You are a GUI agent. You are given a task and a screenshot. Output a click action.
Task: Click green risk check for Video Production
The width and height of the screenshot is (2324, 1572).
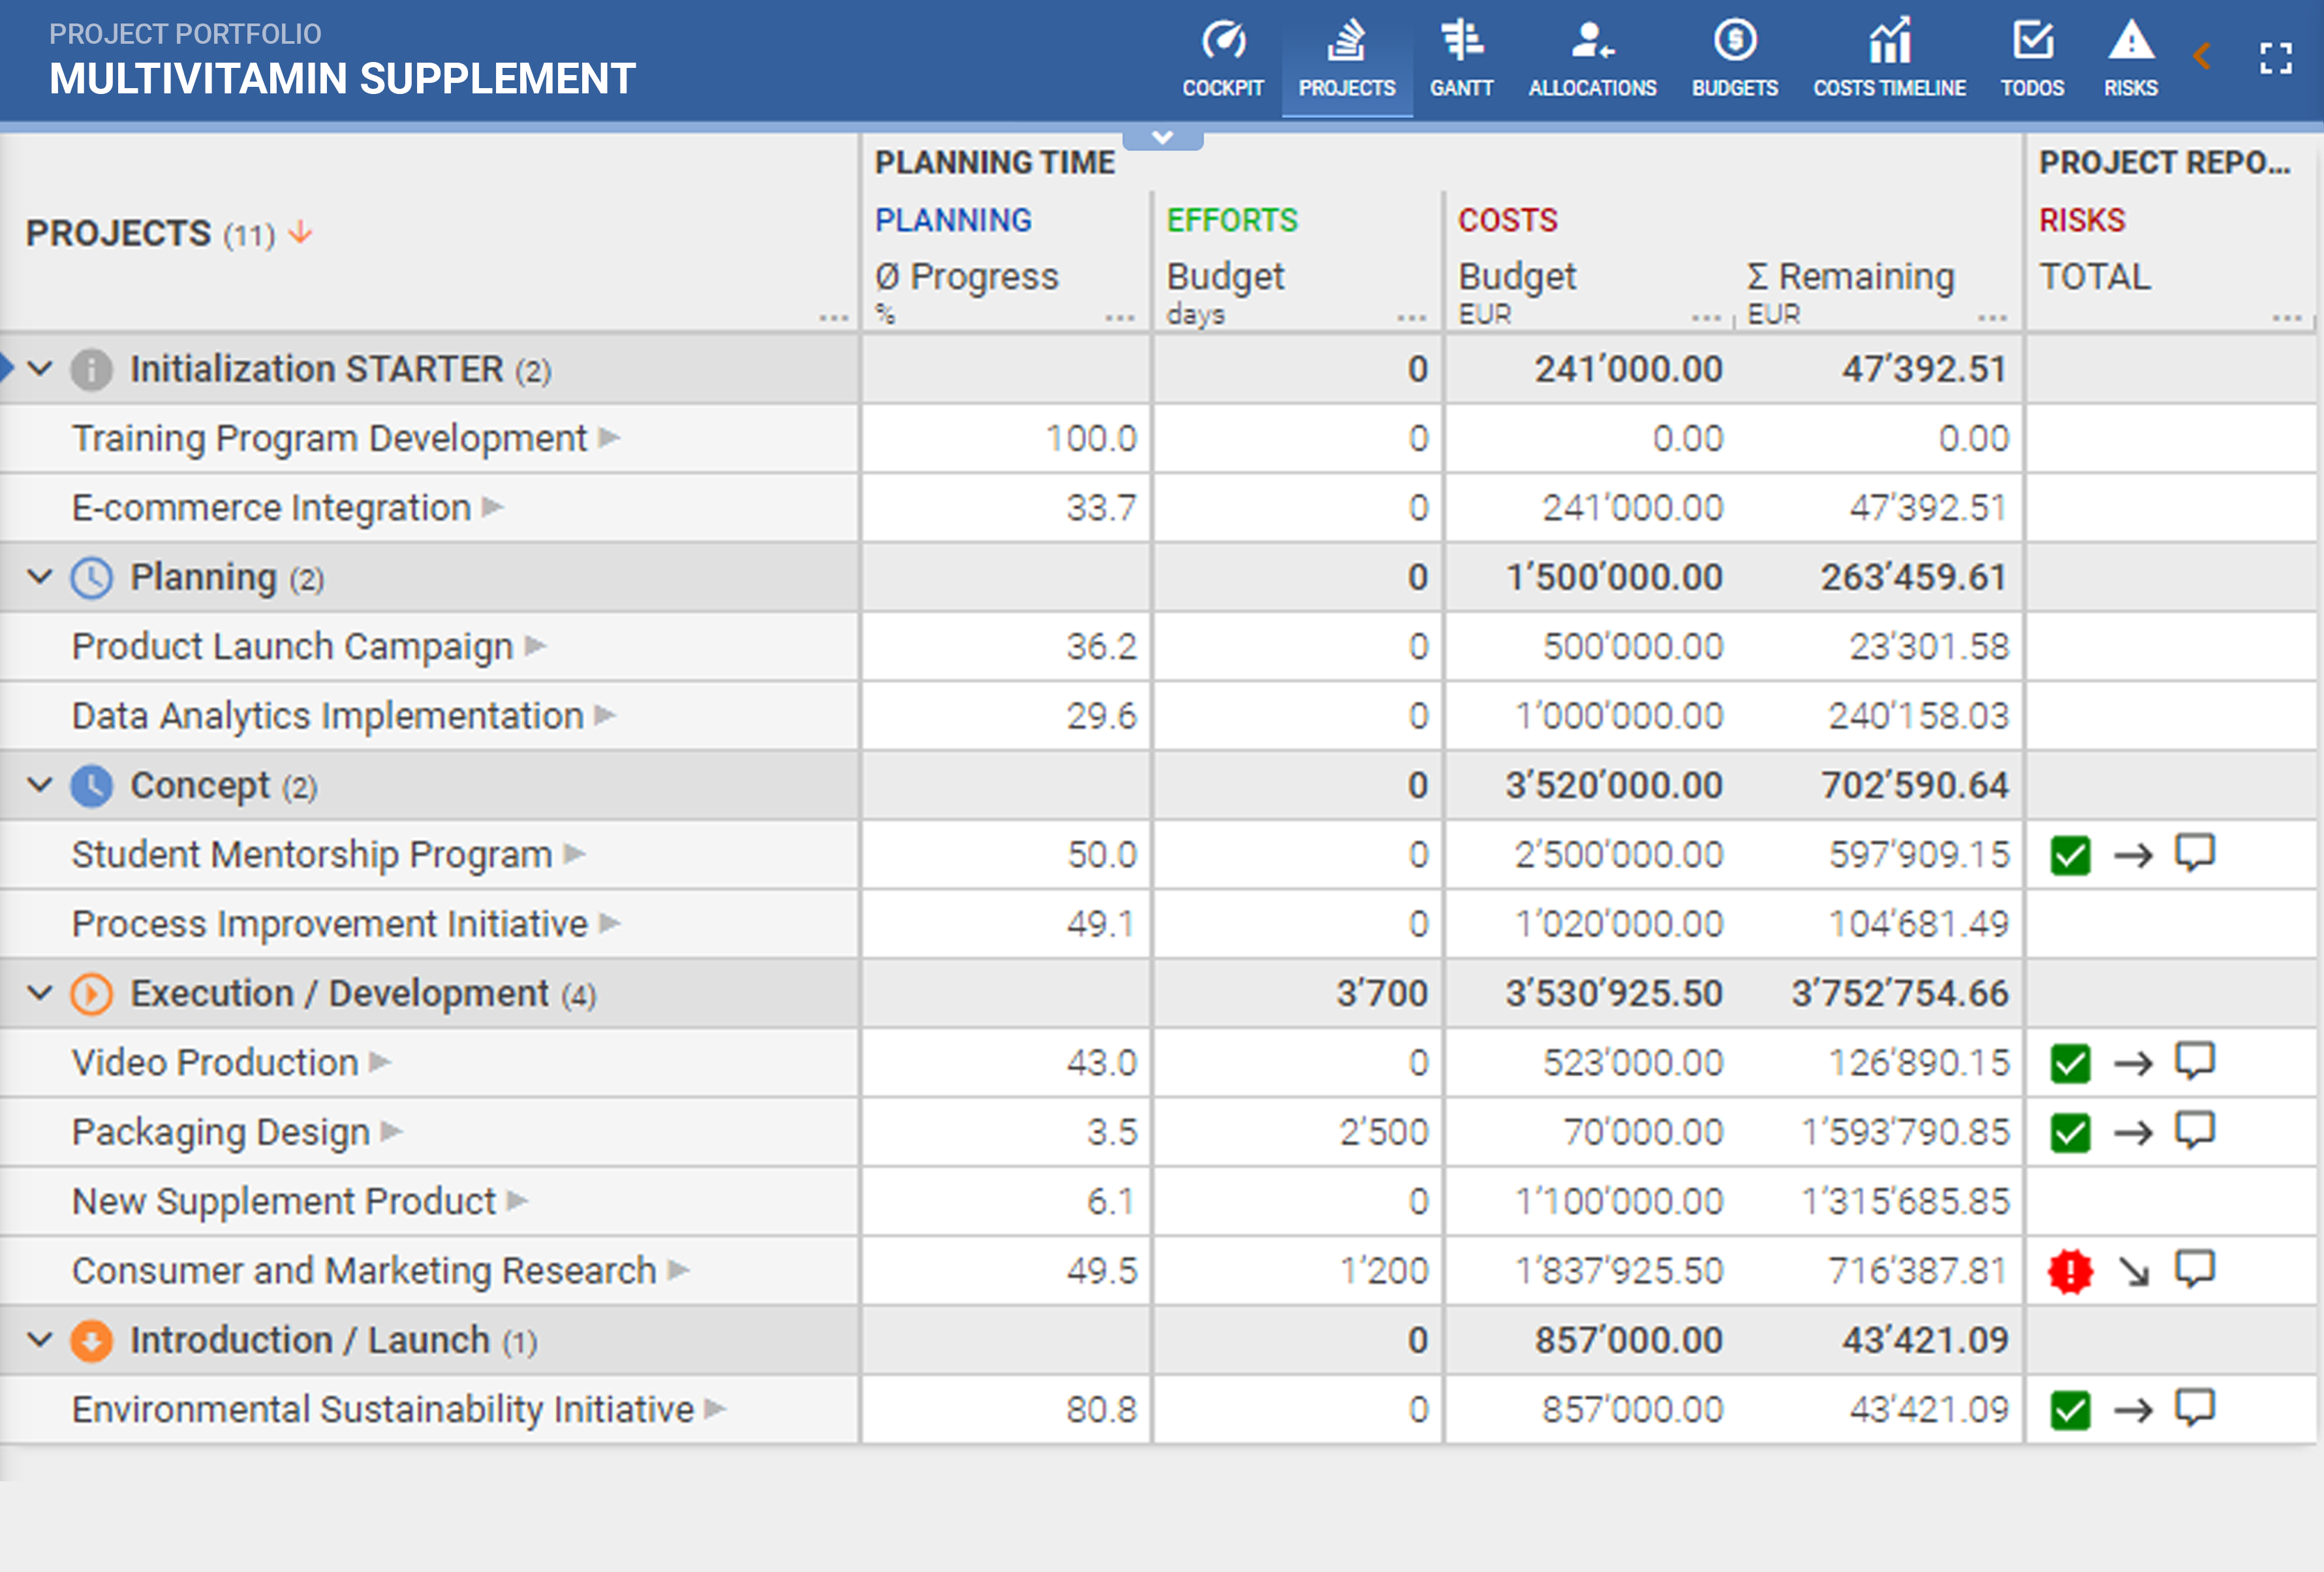[x=2070, y=1063]
